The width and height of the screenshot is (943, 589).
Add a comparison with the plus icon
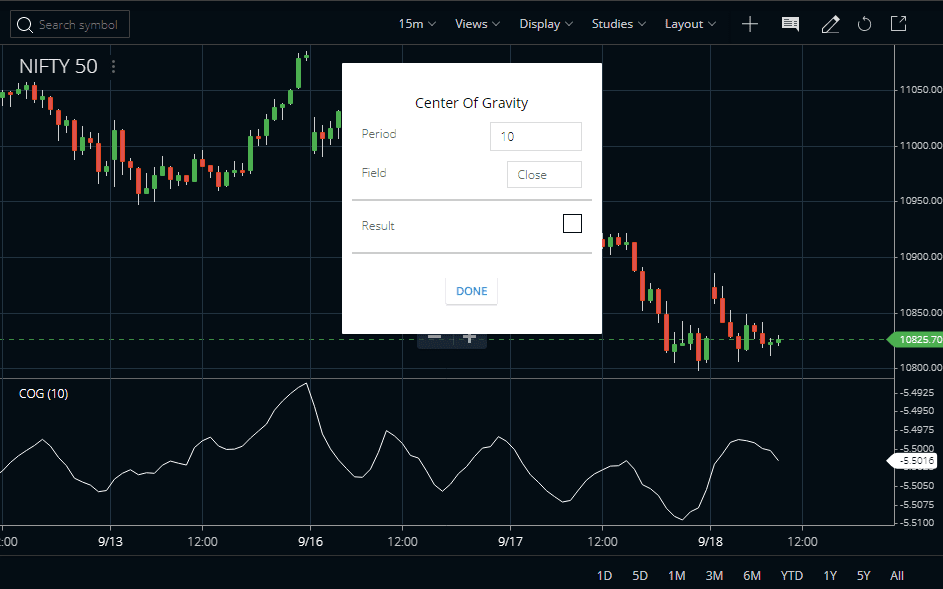[x=749, y=24]
